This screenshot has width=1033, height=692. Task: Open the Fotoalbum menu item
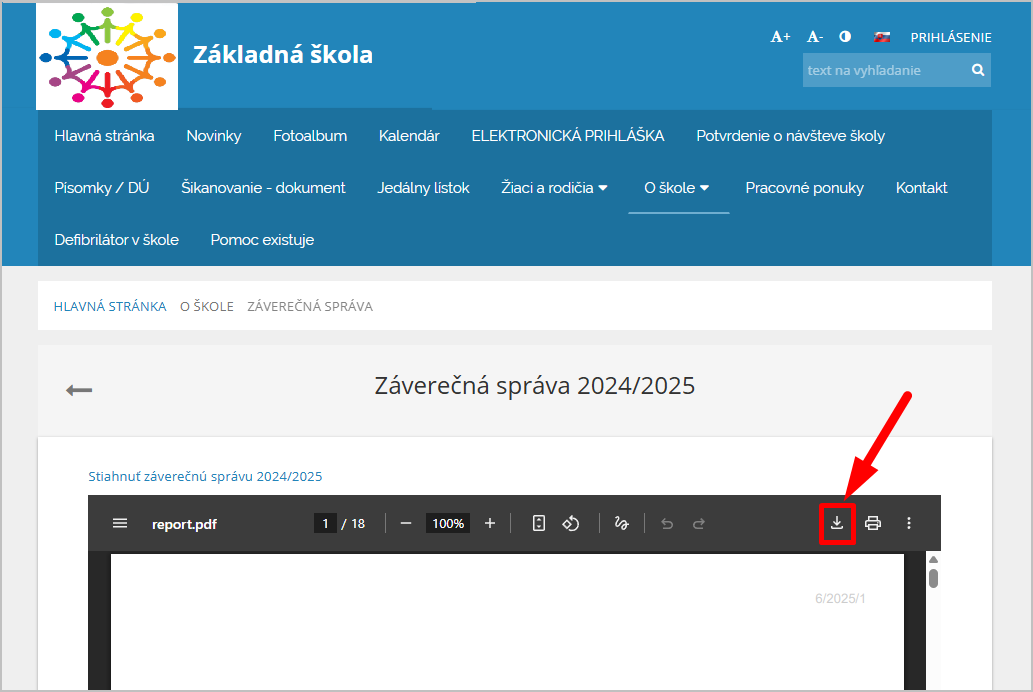point(310,136)
